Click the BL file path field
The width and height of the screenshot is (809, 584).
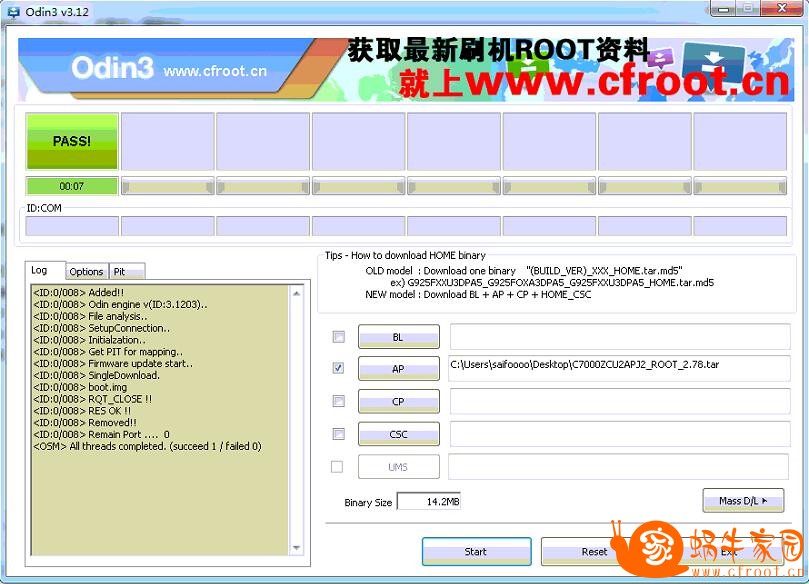click(620, 337)
